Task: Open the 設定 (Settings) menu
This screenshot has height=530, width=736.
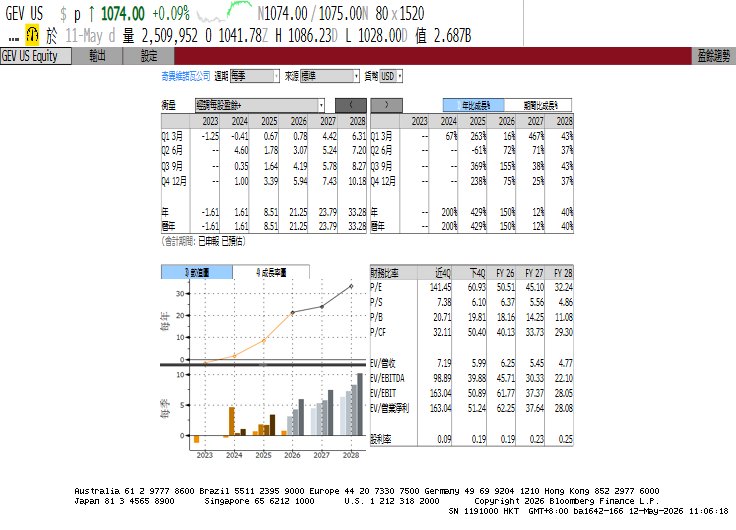Action: [x=149, y=56]
